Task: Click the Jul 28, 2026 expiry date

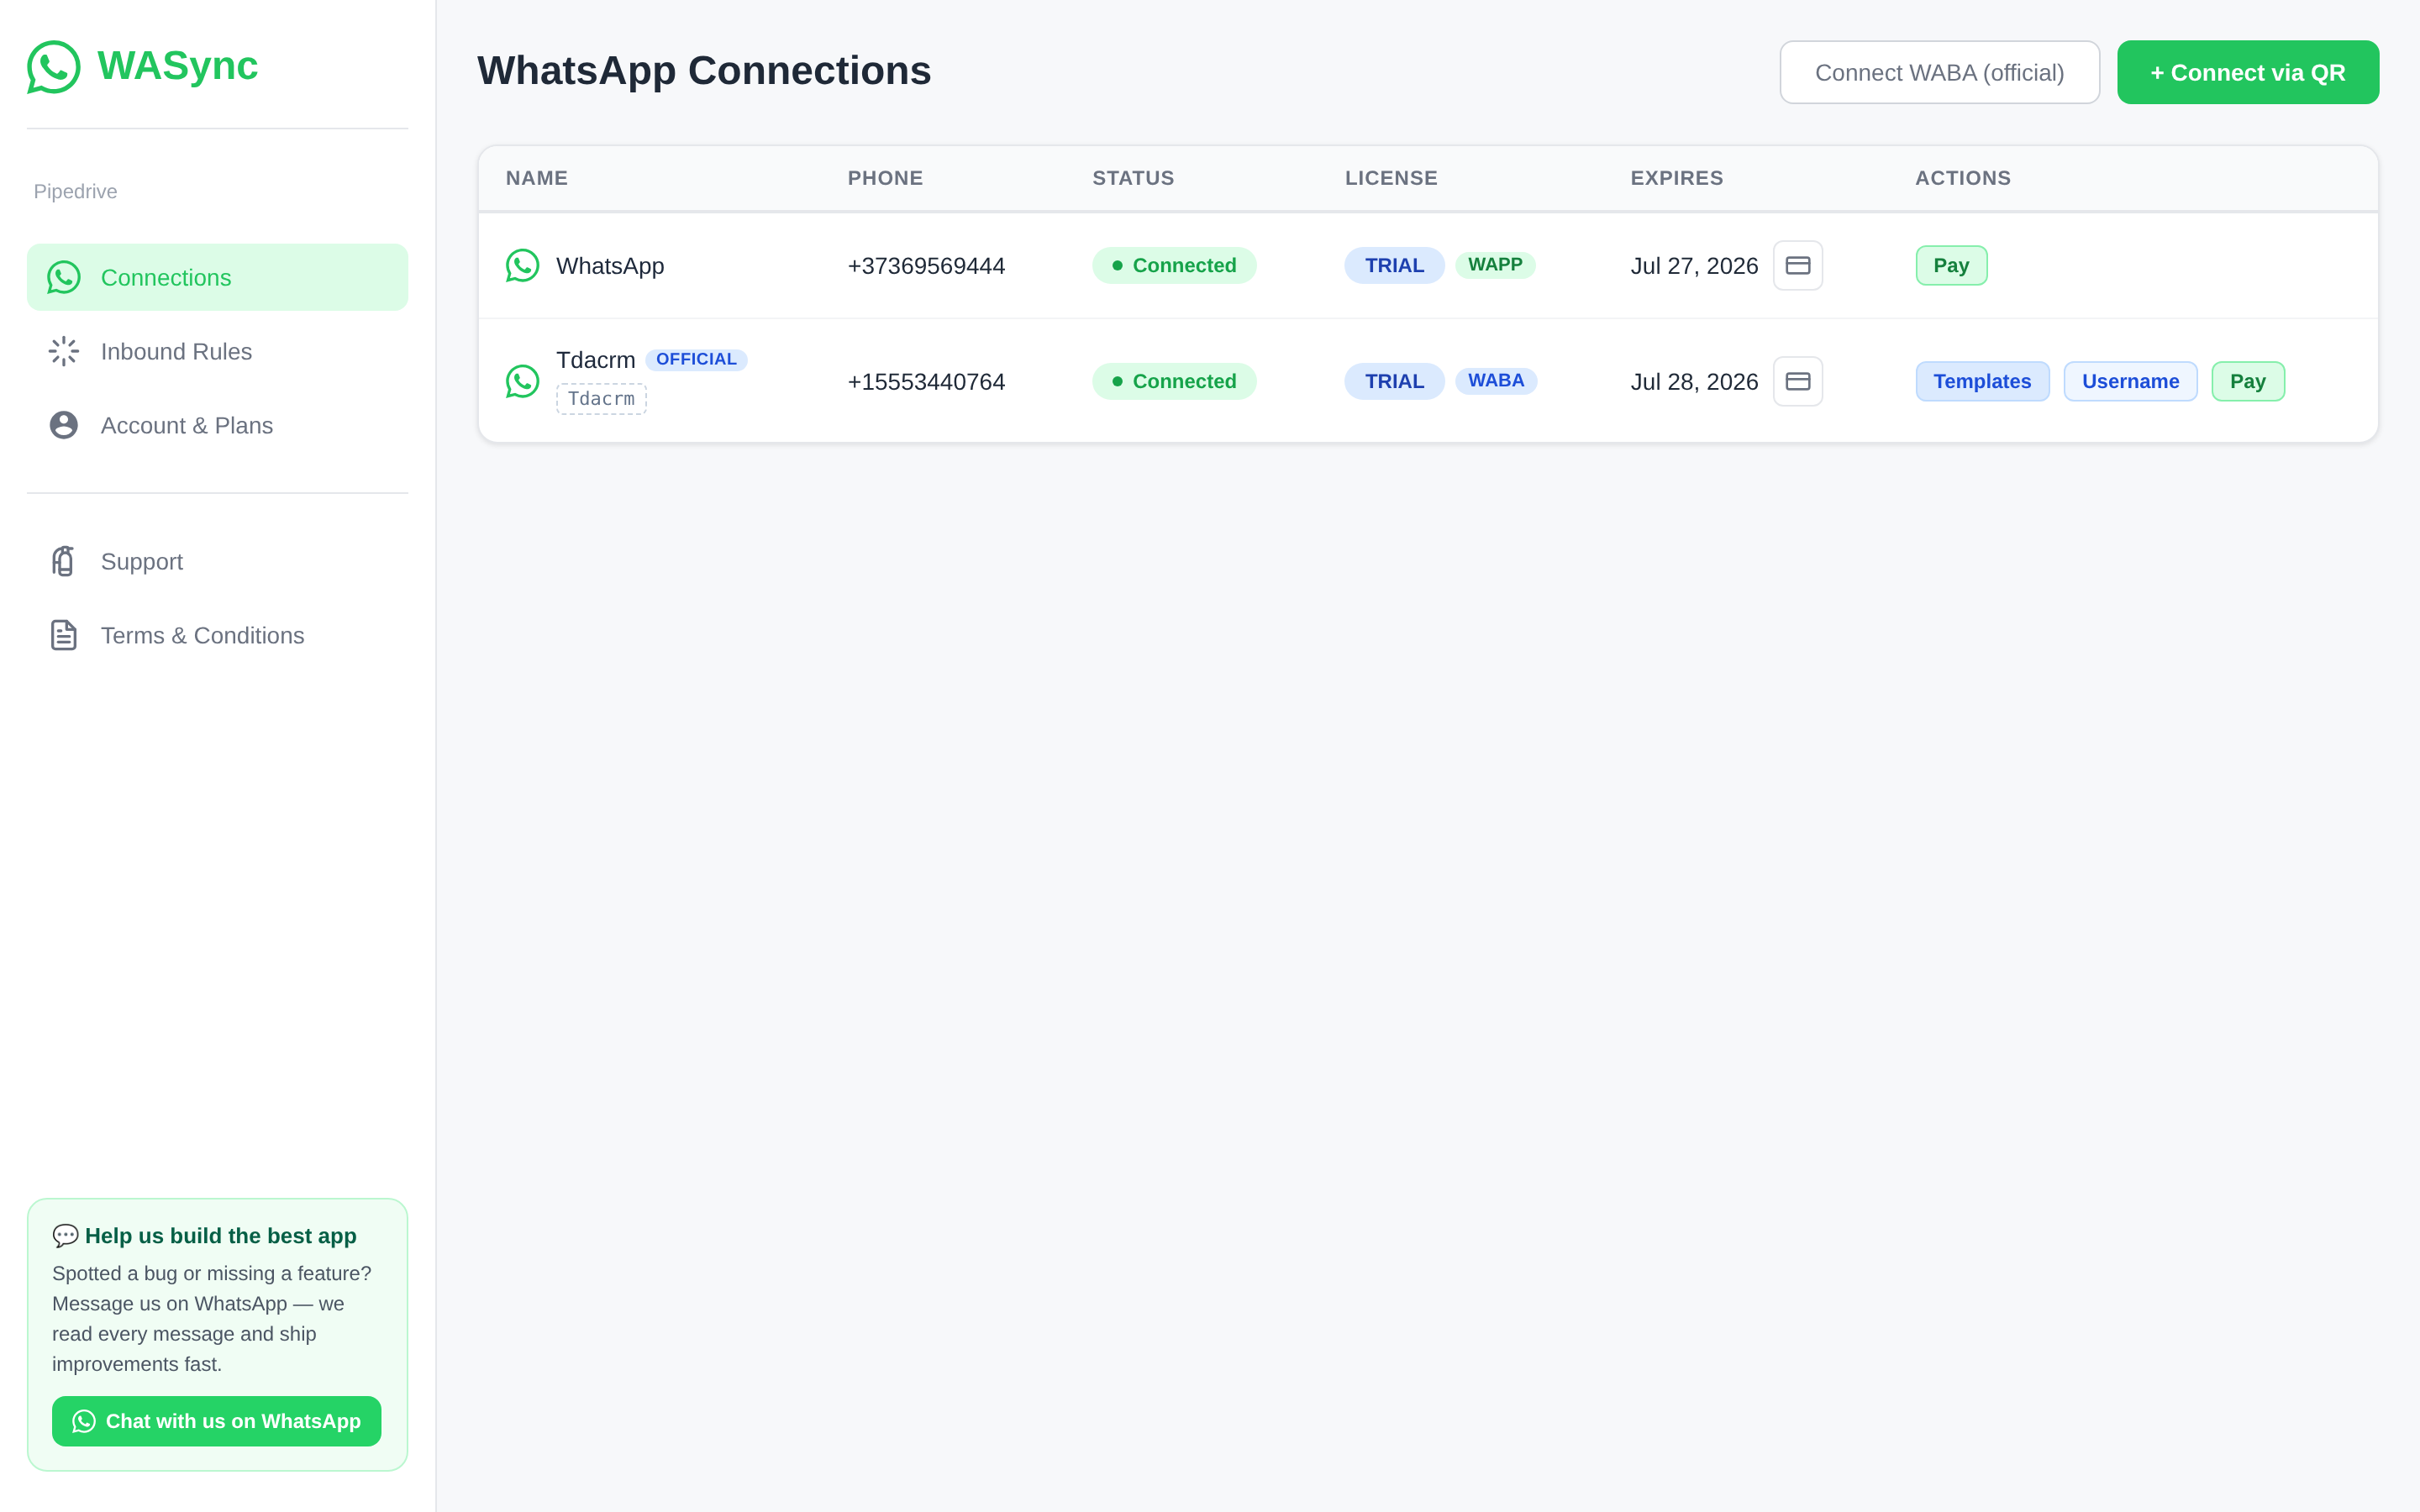Action: [x=1694, y=382]
